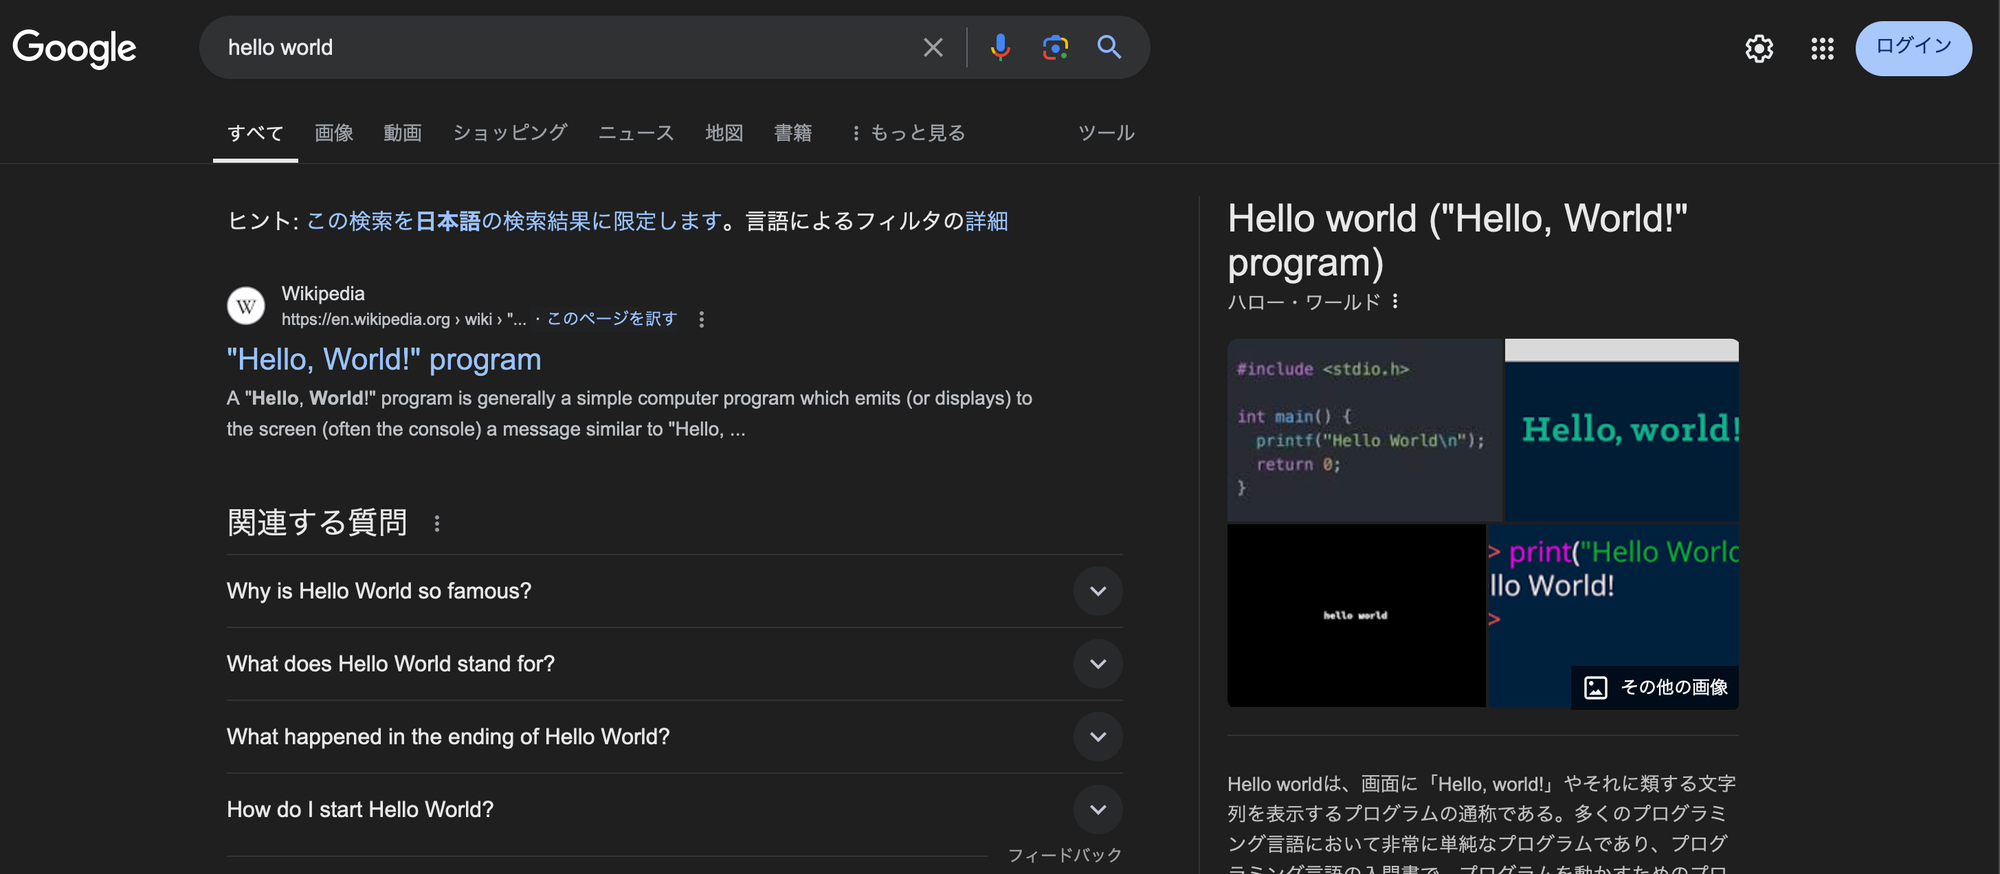Select the すべて tab
Viewport: 2000px width, 874px height.
click(255, 133)
